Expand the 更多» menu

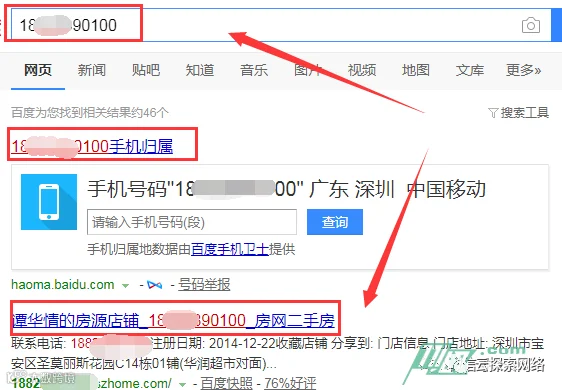pyautogui.click(x=524, y=70)
